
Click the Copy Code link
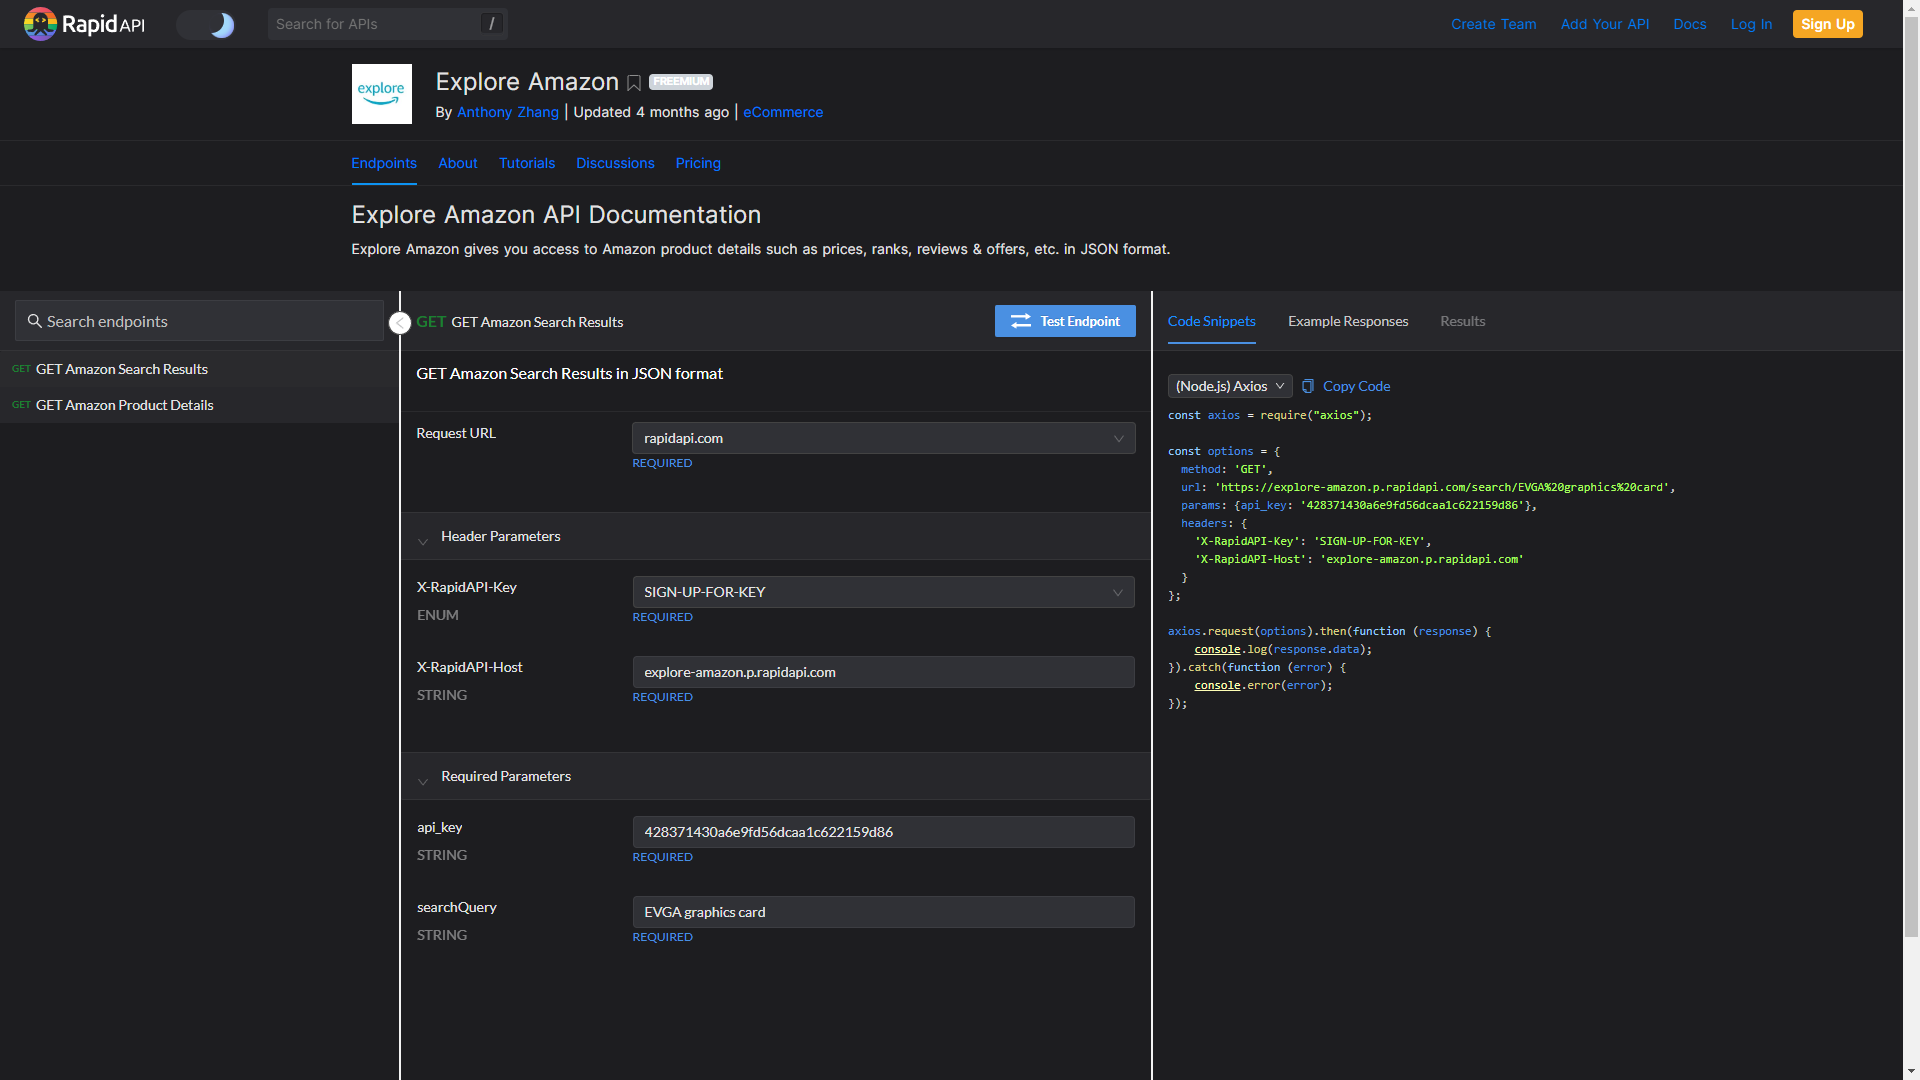tap(1356, 386)
